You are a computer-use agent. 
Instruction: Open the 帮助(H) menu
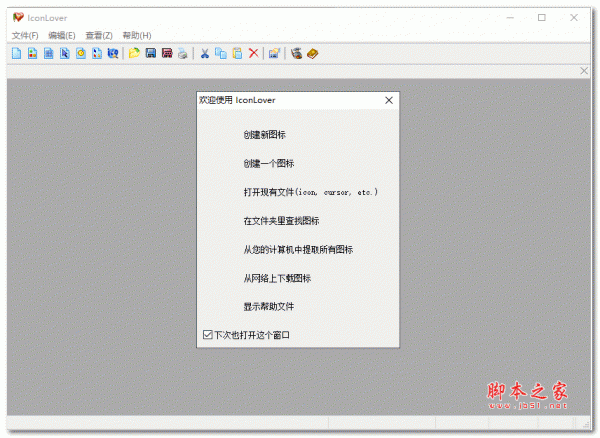(137, 36)
